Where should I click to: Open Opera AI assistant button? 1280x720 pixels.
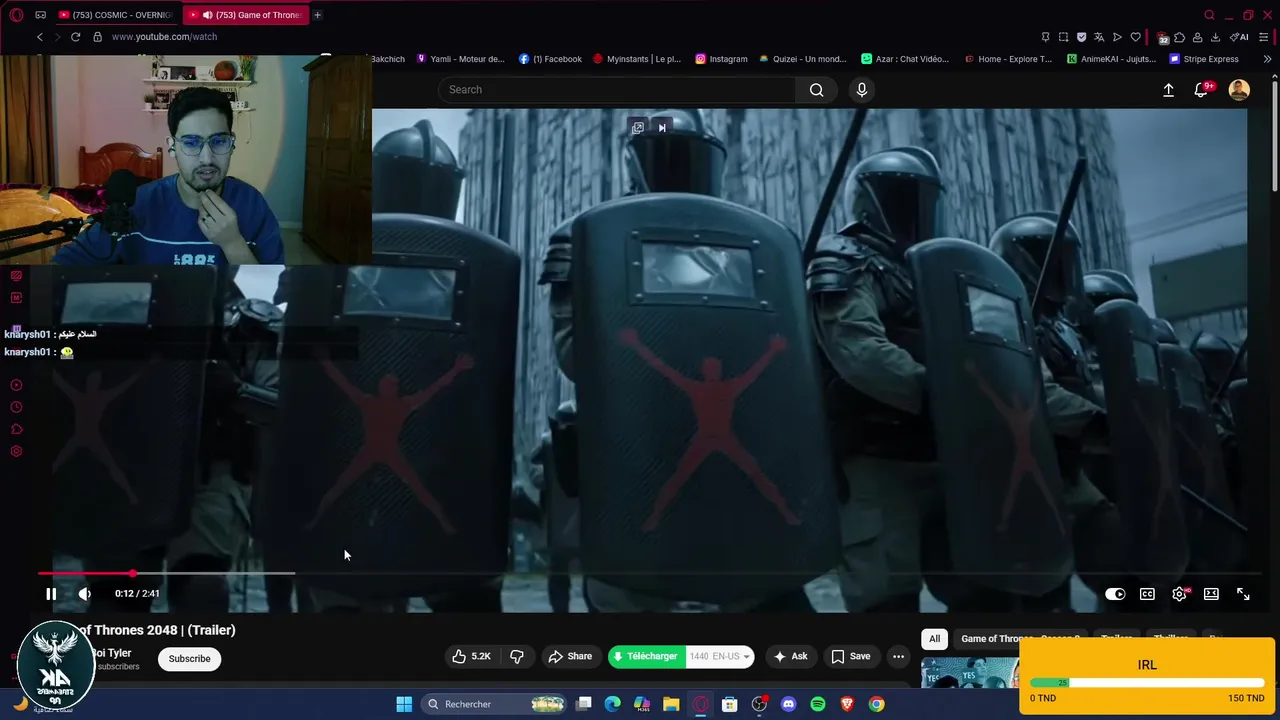point(1239,37)
